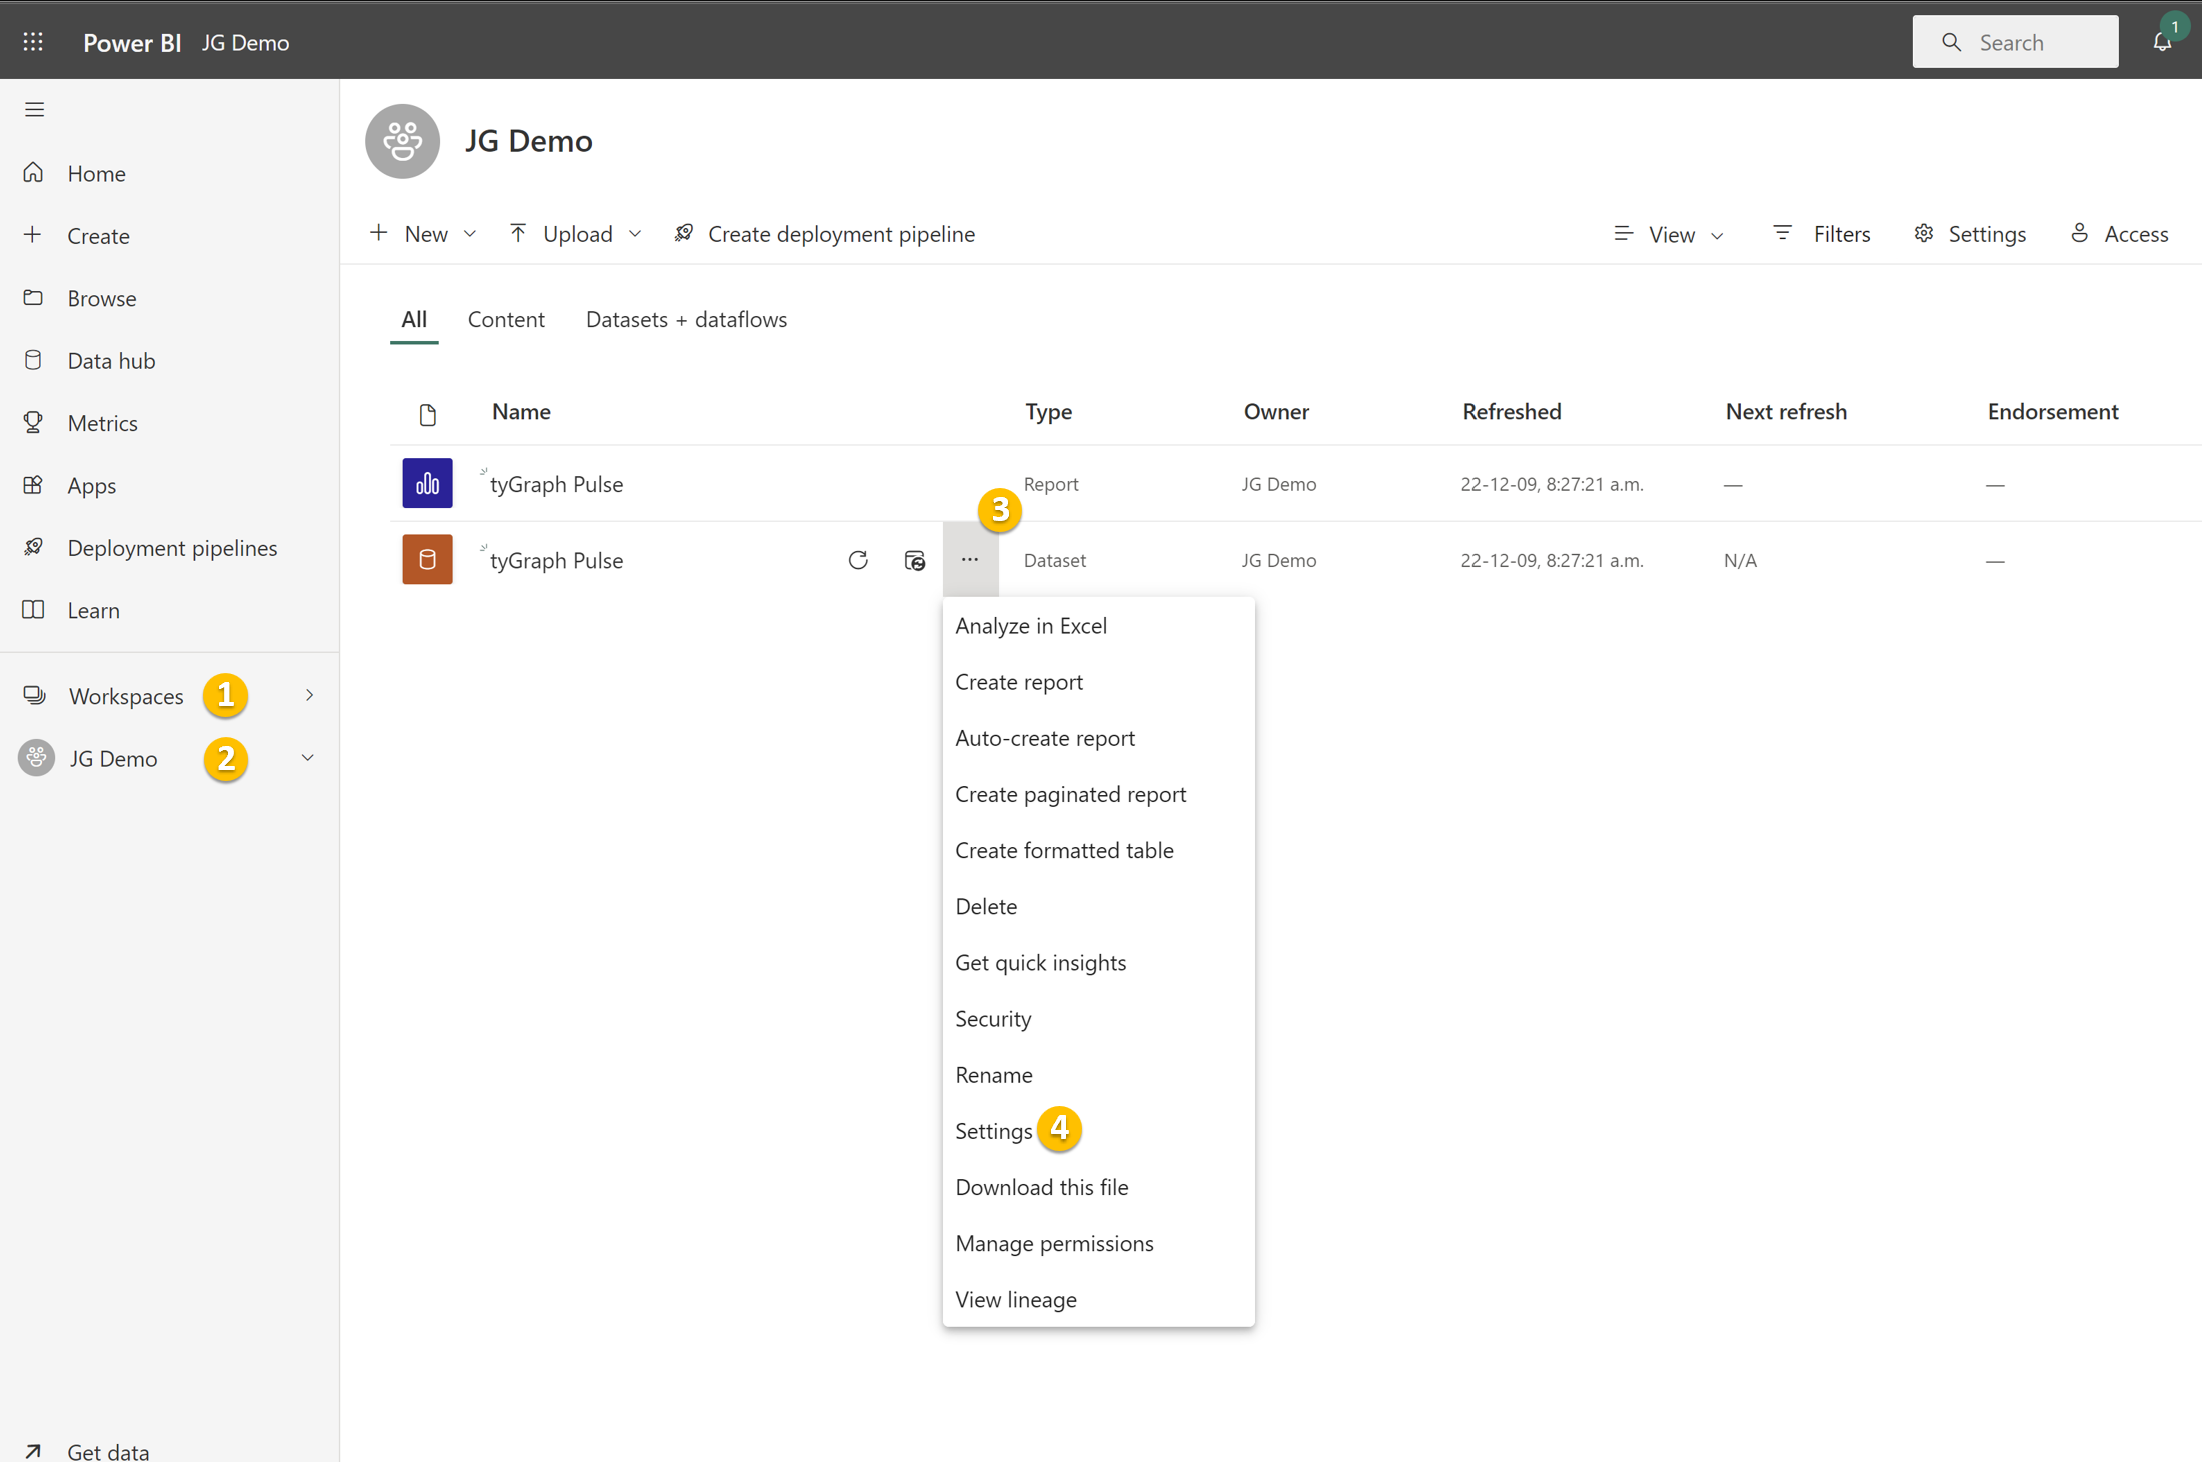Click the more options ellipsis for dataset
The width and height of the screenshot is (2202, 1462).
(x=970, y=560)
